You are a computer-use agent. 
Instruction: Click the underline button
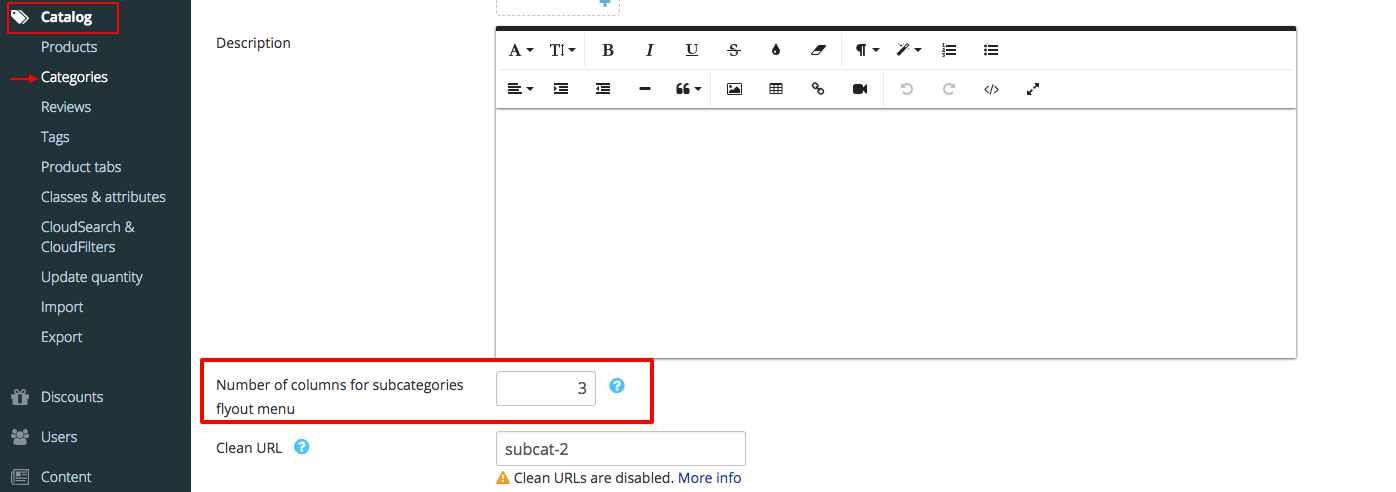click(x=691, y=50)
